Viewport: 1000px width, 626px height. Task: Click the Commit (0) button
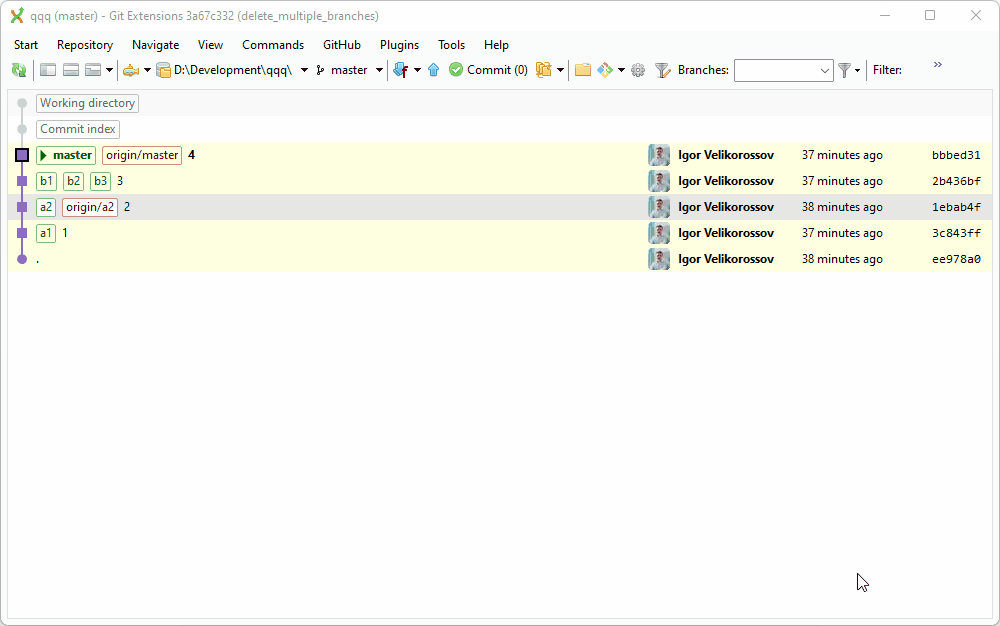[488, 70]
